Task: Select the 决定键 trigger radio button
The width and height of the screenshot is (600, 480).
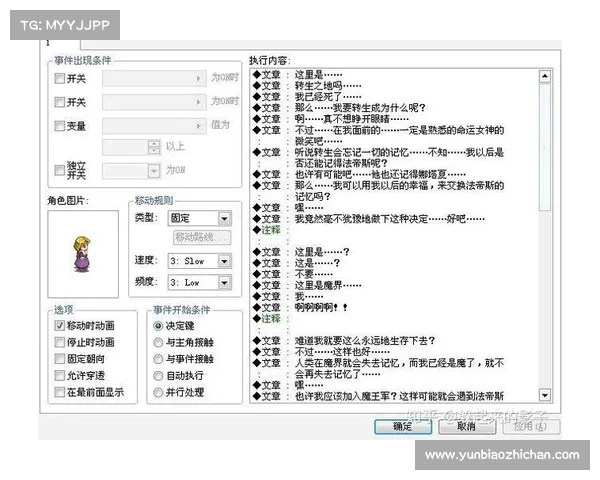Action: click(157, 326)
